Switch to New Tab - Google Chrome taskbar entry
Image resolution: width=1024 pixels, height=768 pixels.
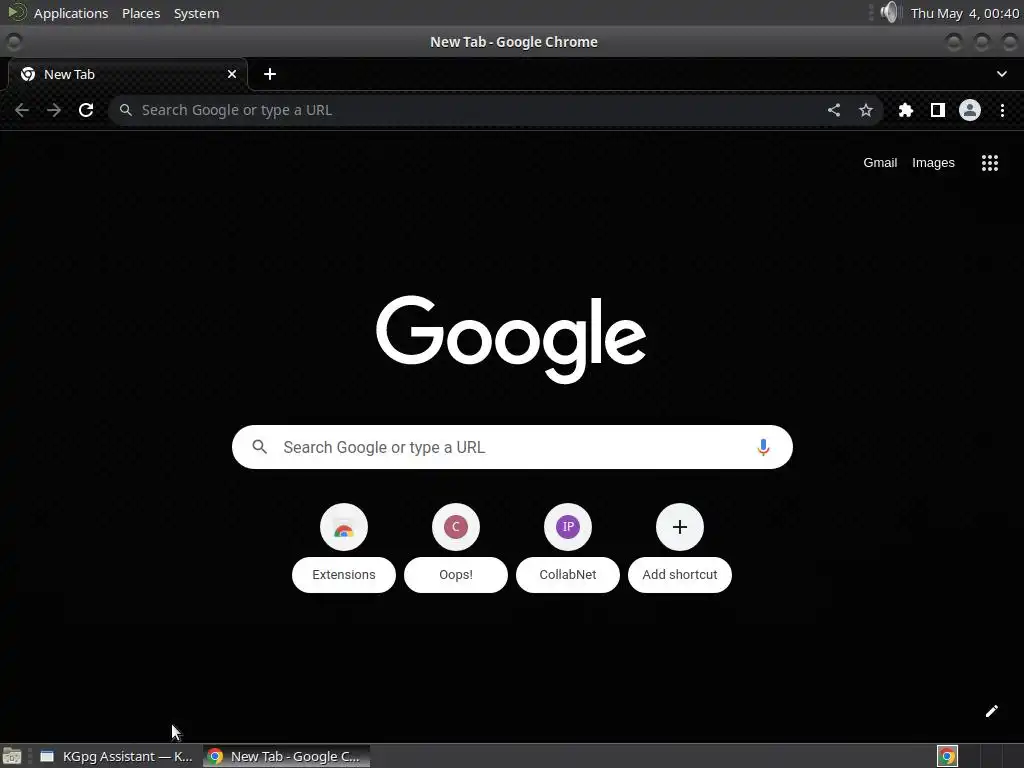286,756
